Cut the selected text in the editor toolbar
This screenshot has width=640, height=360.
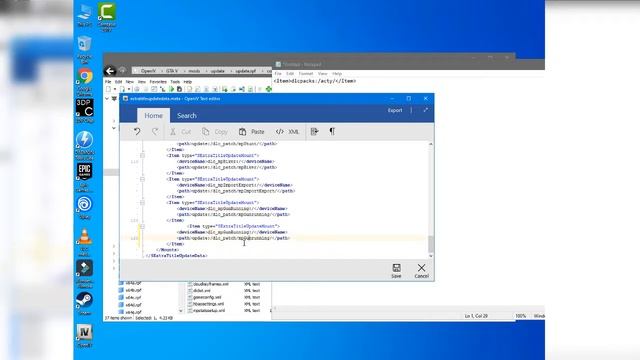click(x=180, y=132)
